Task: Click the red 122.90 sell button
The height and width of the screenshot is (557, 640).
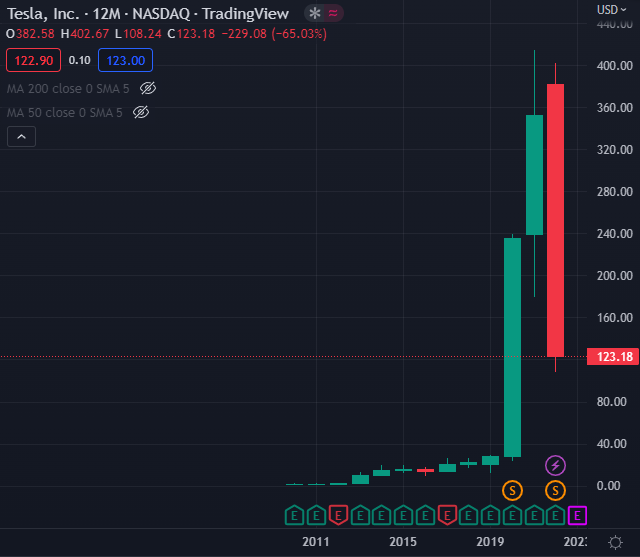Action: click(33, 60)
